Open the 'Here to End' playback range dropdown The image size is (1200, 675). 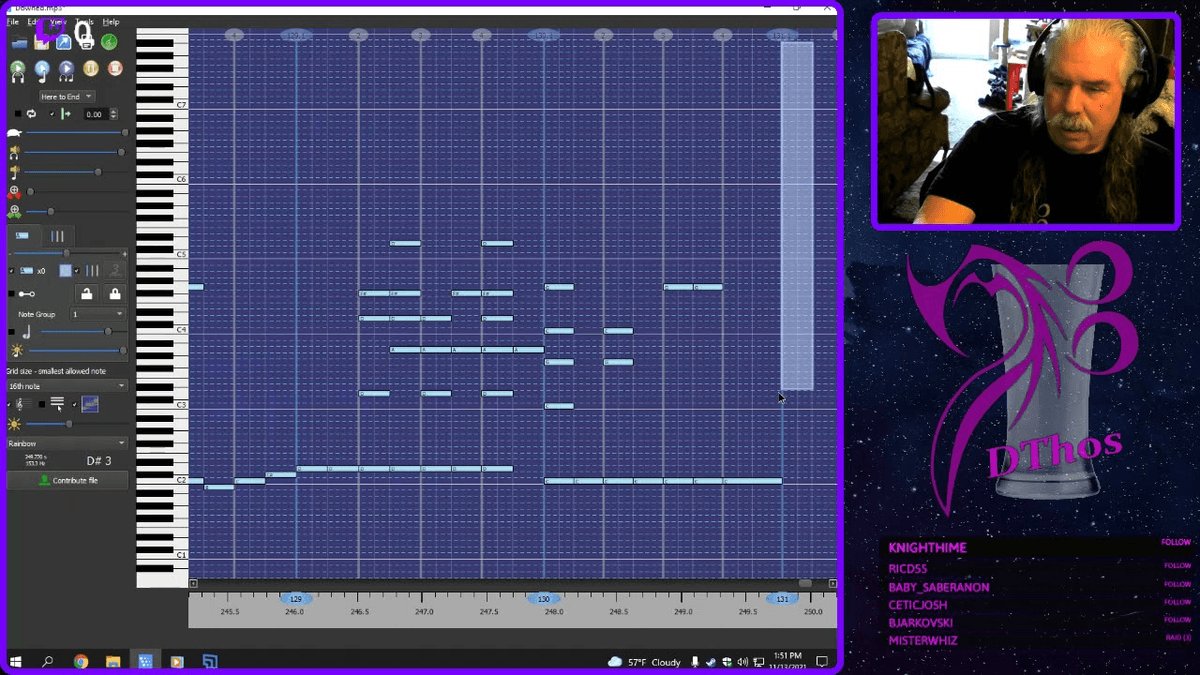point(67,96)
